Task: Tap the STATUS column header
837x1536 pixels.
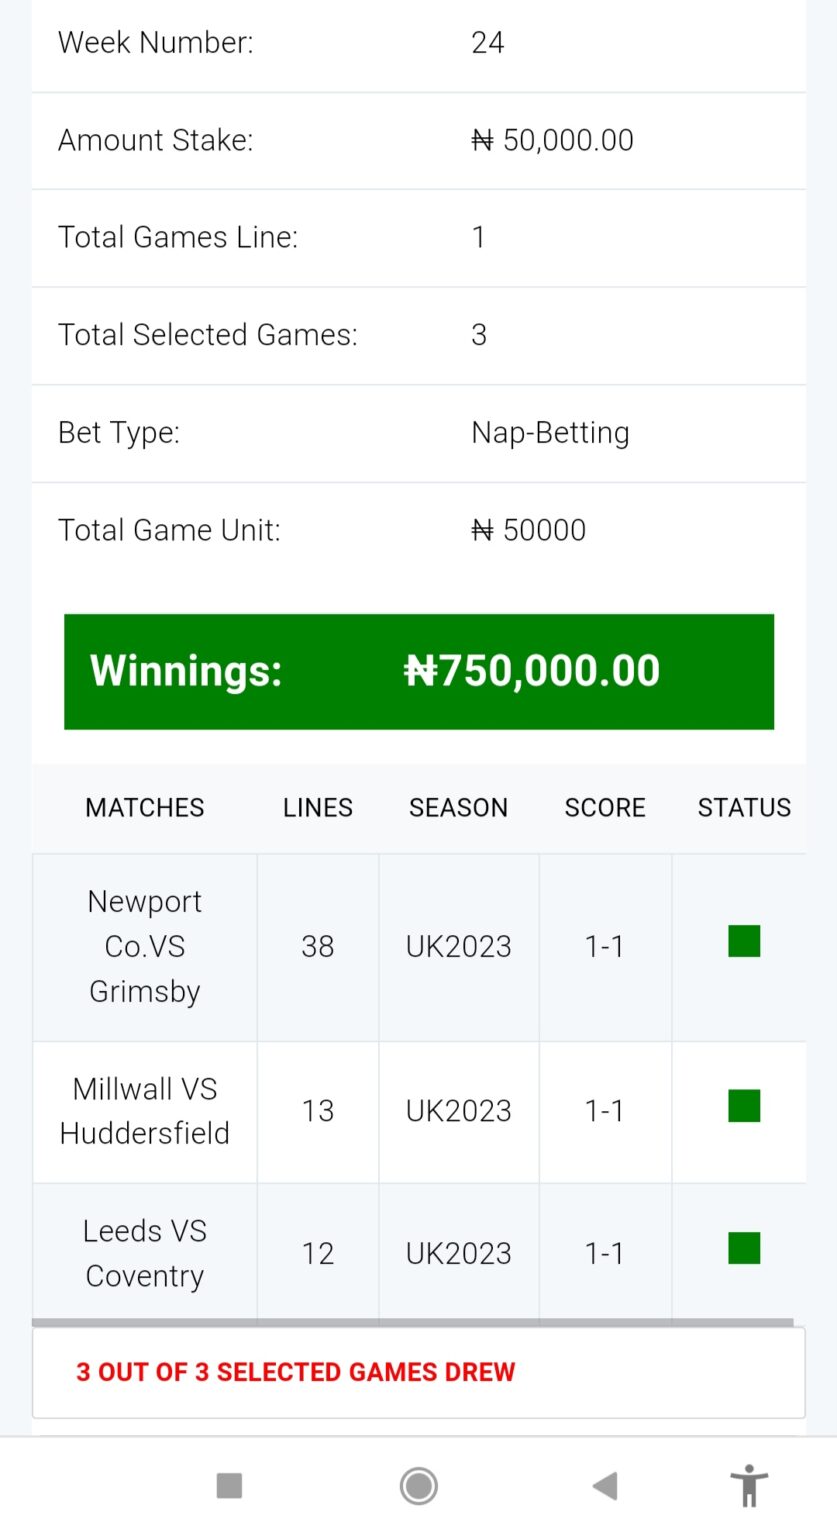Action: 744,808
